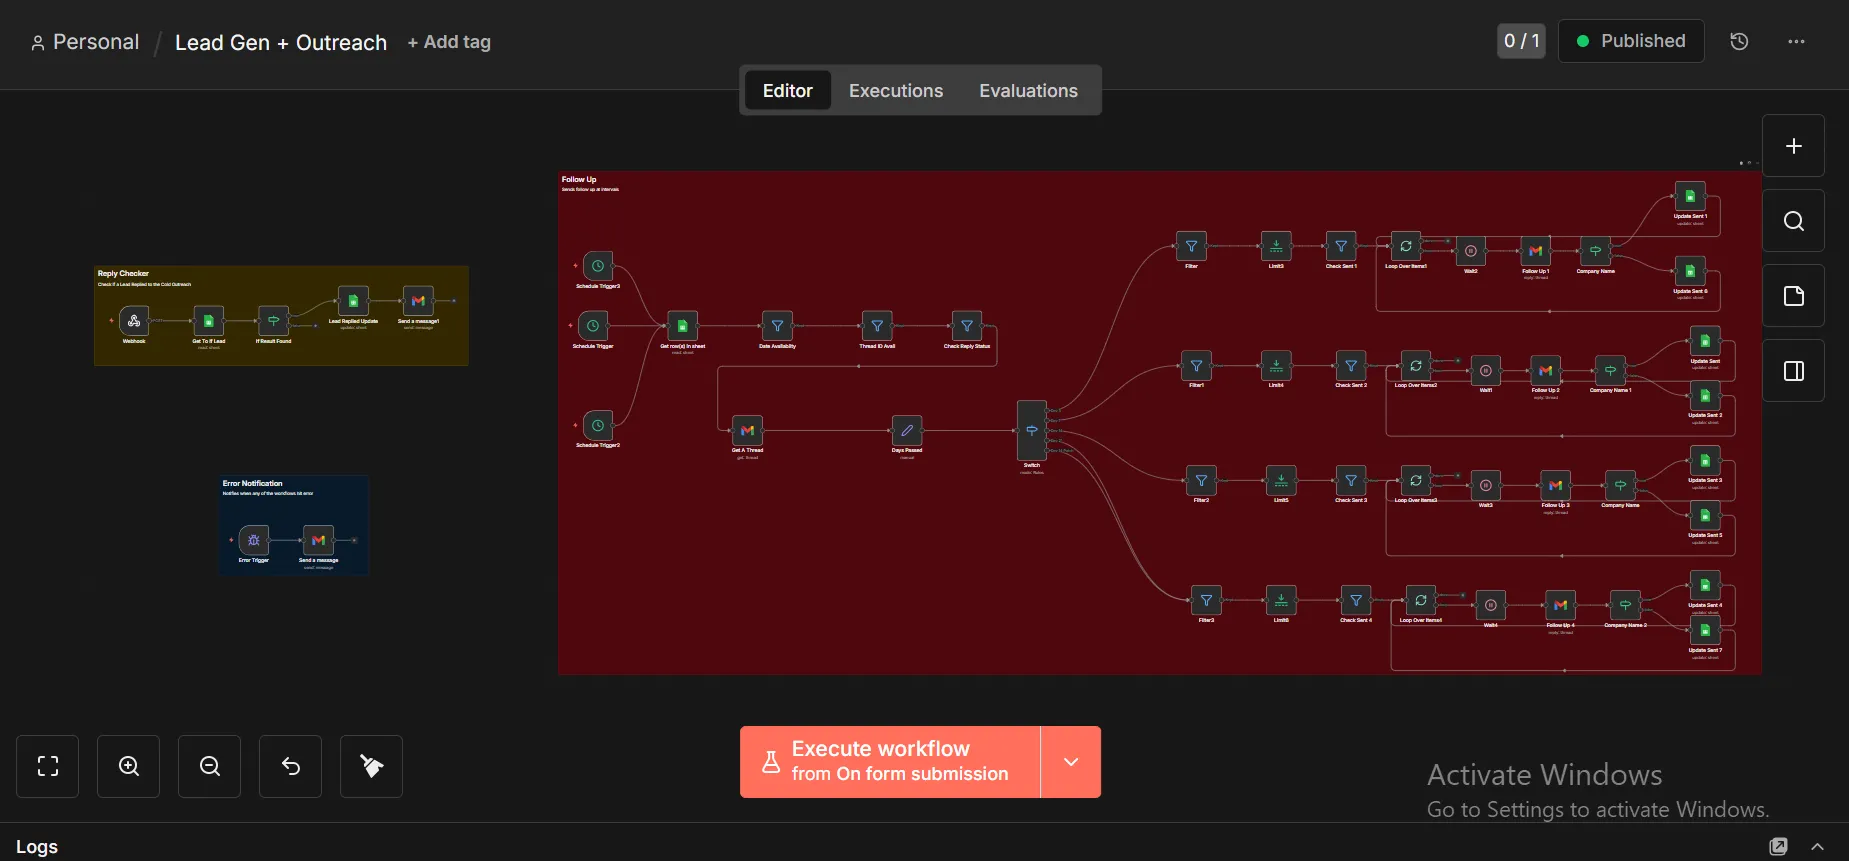Open the Loop Over Items4 node
Image resolution: width=1849 pixels, height=861 pixels.
1421,600
